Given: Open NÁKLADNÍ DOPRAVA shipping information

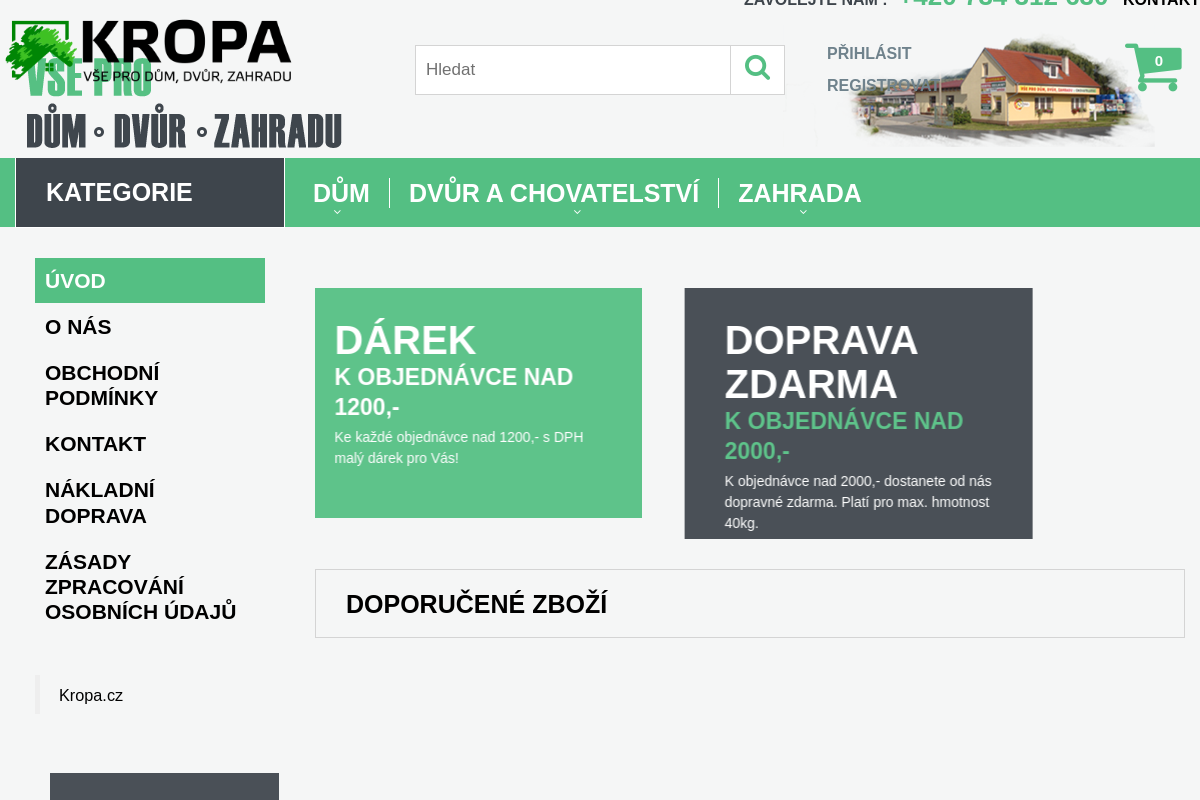Looking at the screenshot, I should [99, 502].
